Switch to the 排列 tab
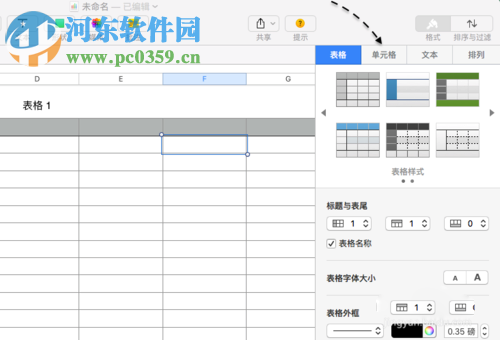Screen dimensions: 503x361 [476, 55]
